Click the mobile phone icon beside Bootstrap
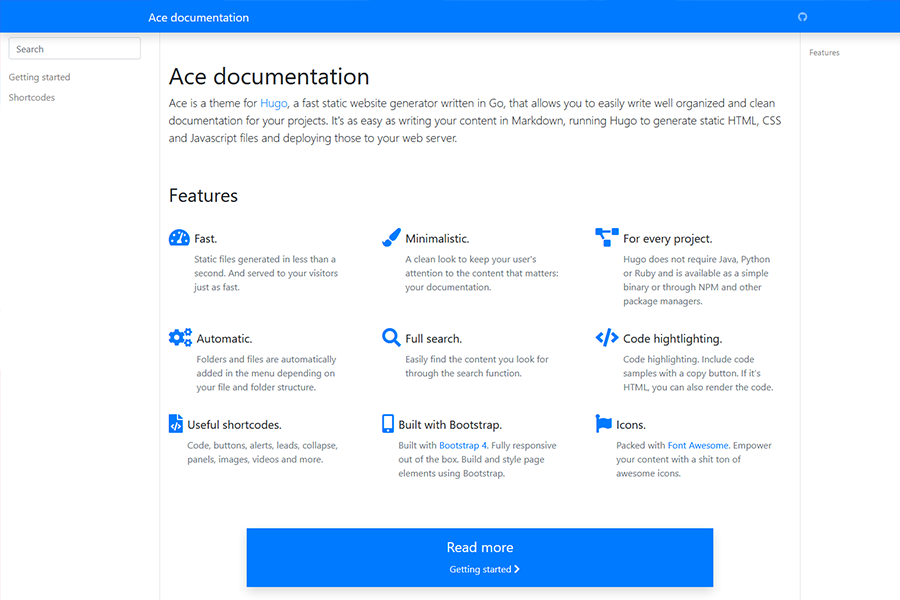Viewport: 900px width, 600px height. 388,424
